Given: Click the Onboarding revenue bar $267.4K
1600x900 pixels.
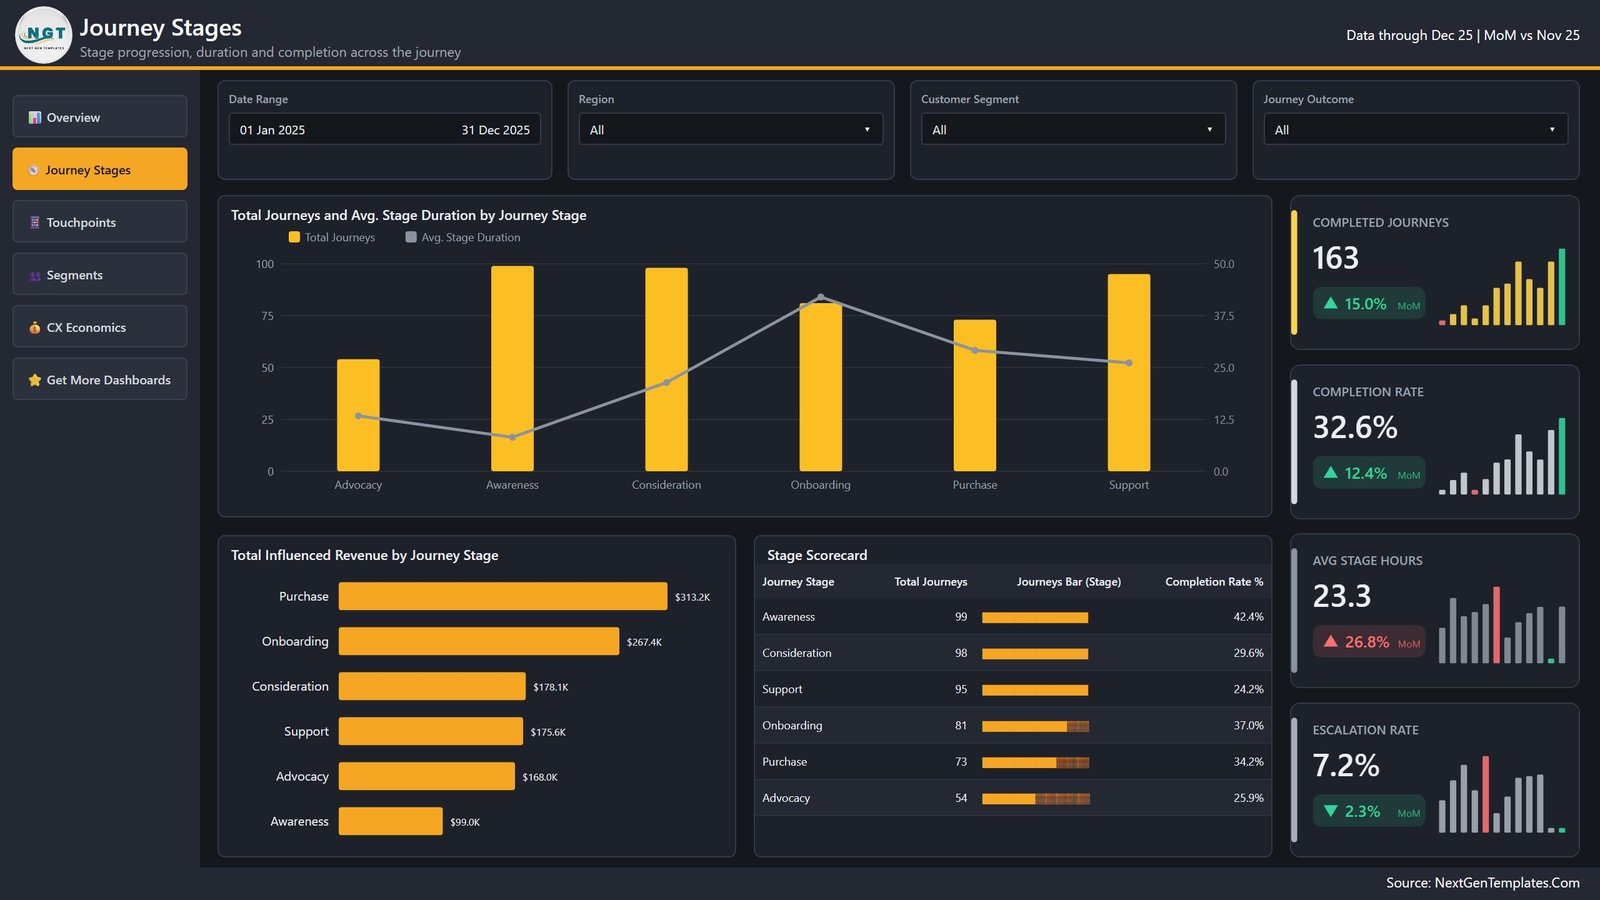Looking at the screenshot, I should pos(479,641).
